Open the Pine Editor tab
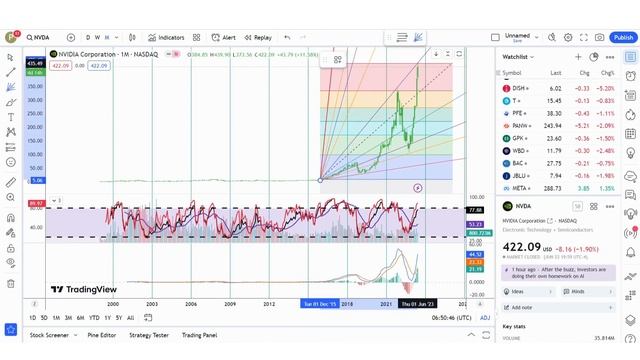640x360 pixels. pos(102,335)
